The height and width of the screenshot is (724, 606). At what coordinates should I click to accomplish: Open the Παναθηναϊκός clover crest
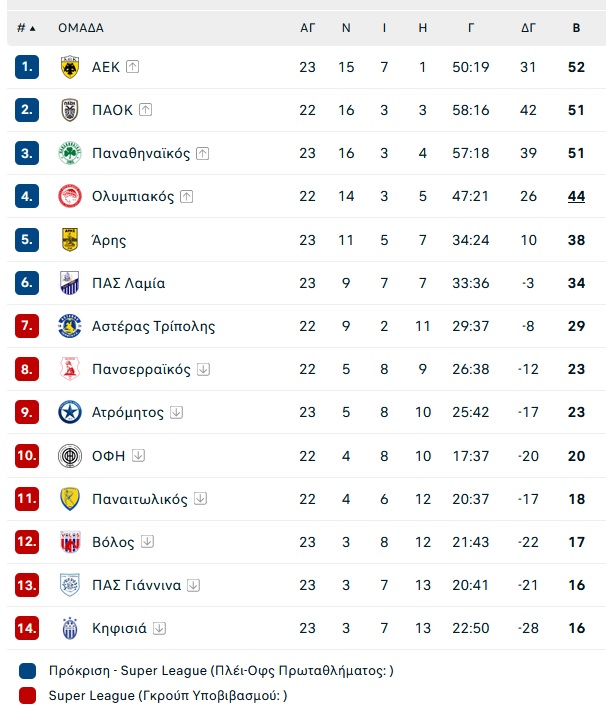coord(70,153)
